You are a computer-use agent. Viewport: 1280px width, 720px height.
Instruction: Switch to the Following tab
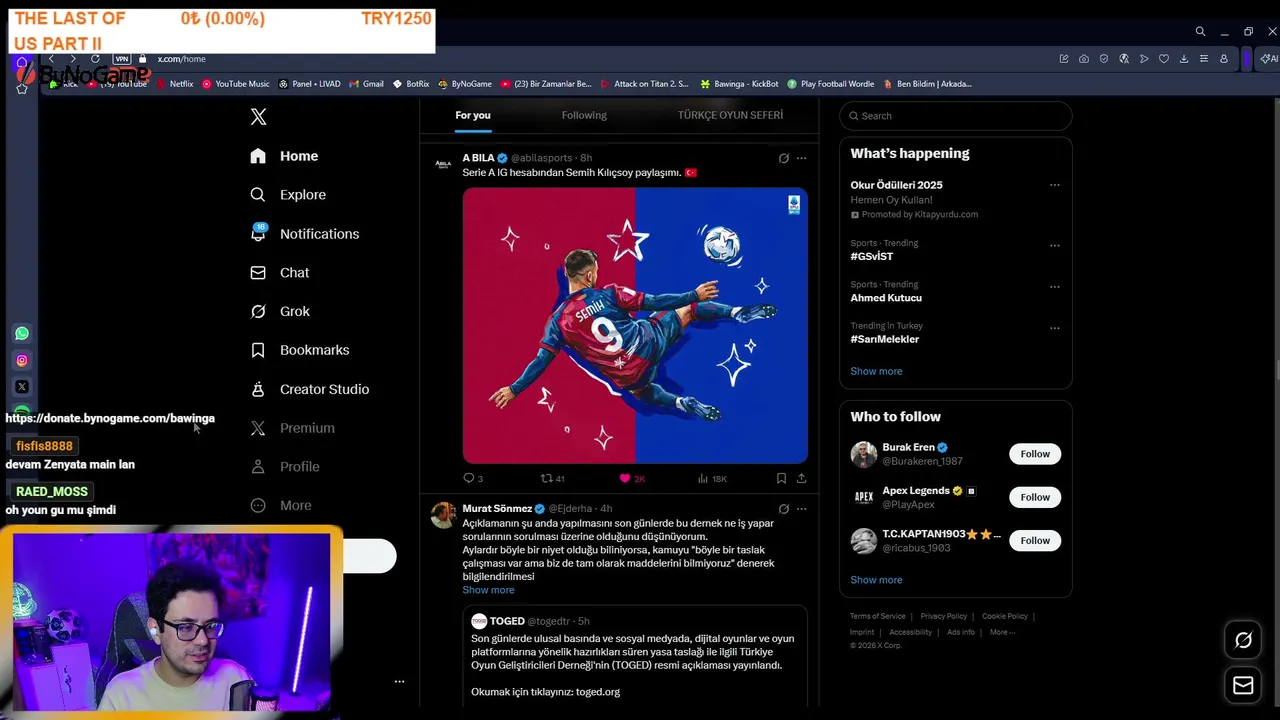[584, 115]
